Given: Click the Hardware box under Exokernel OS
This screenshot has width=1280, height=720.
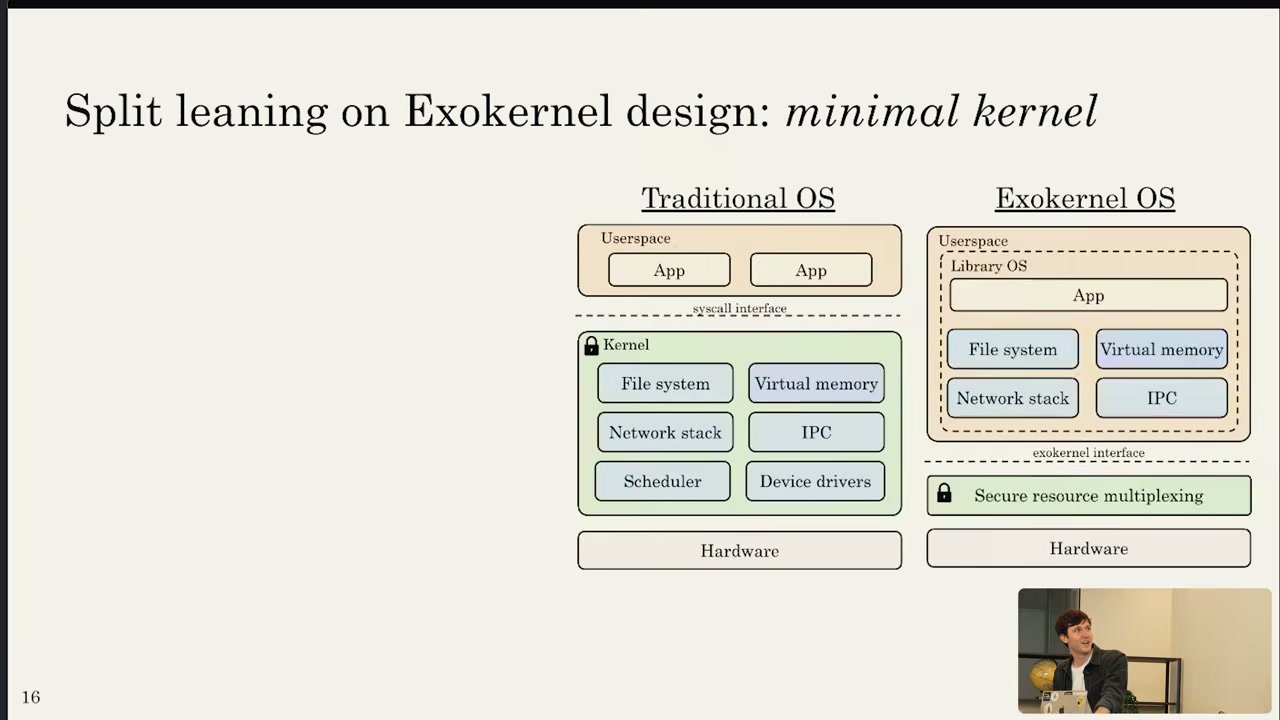Looking at the screenshot, I should pyautogui.click(x=1089, y=548).
